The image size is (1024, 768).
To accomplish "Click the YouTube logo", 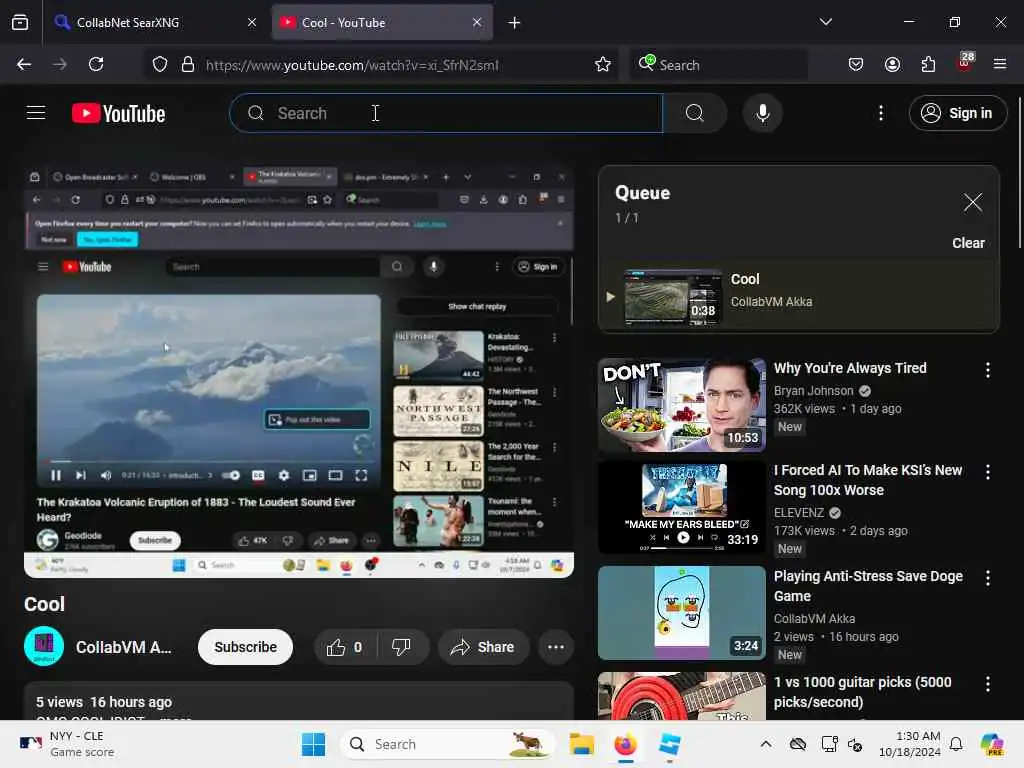I will (x=118, y=114).
